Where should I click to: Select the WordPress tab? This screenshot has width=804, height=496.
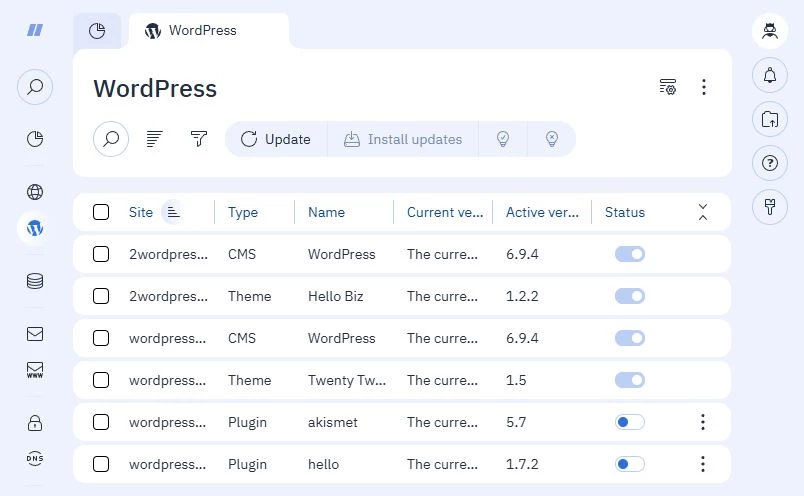[208, 31]
